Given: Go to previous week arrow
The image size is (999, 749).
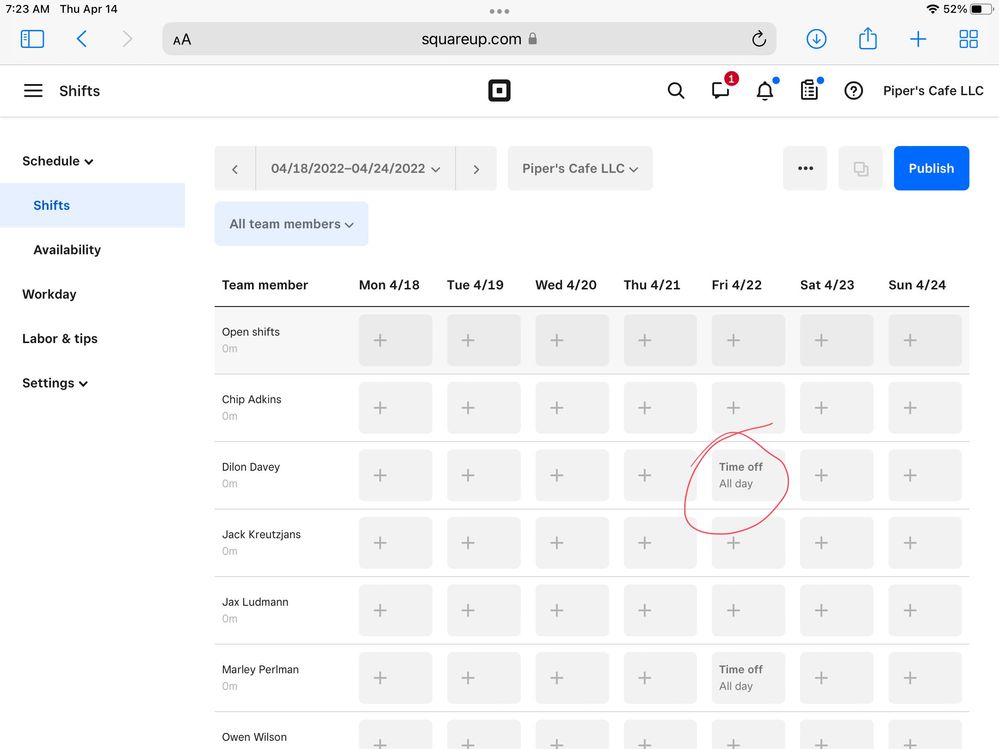Looking at the screenshot, I should click(x=235, y=169).
